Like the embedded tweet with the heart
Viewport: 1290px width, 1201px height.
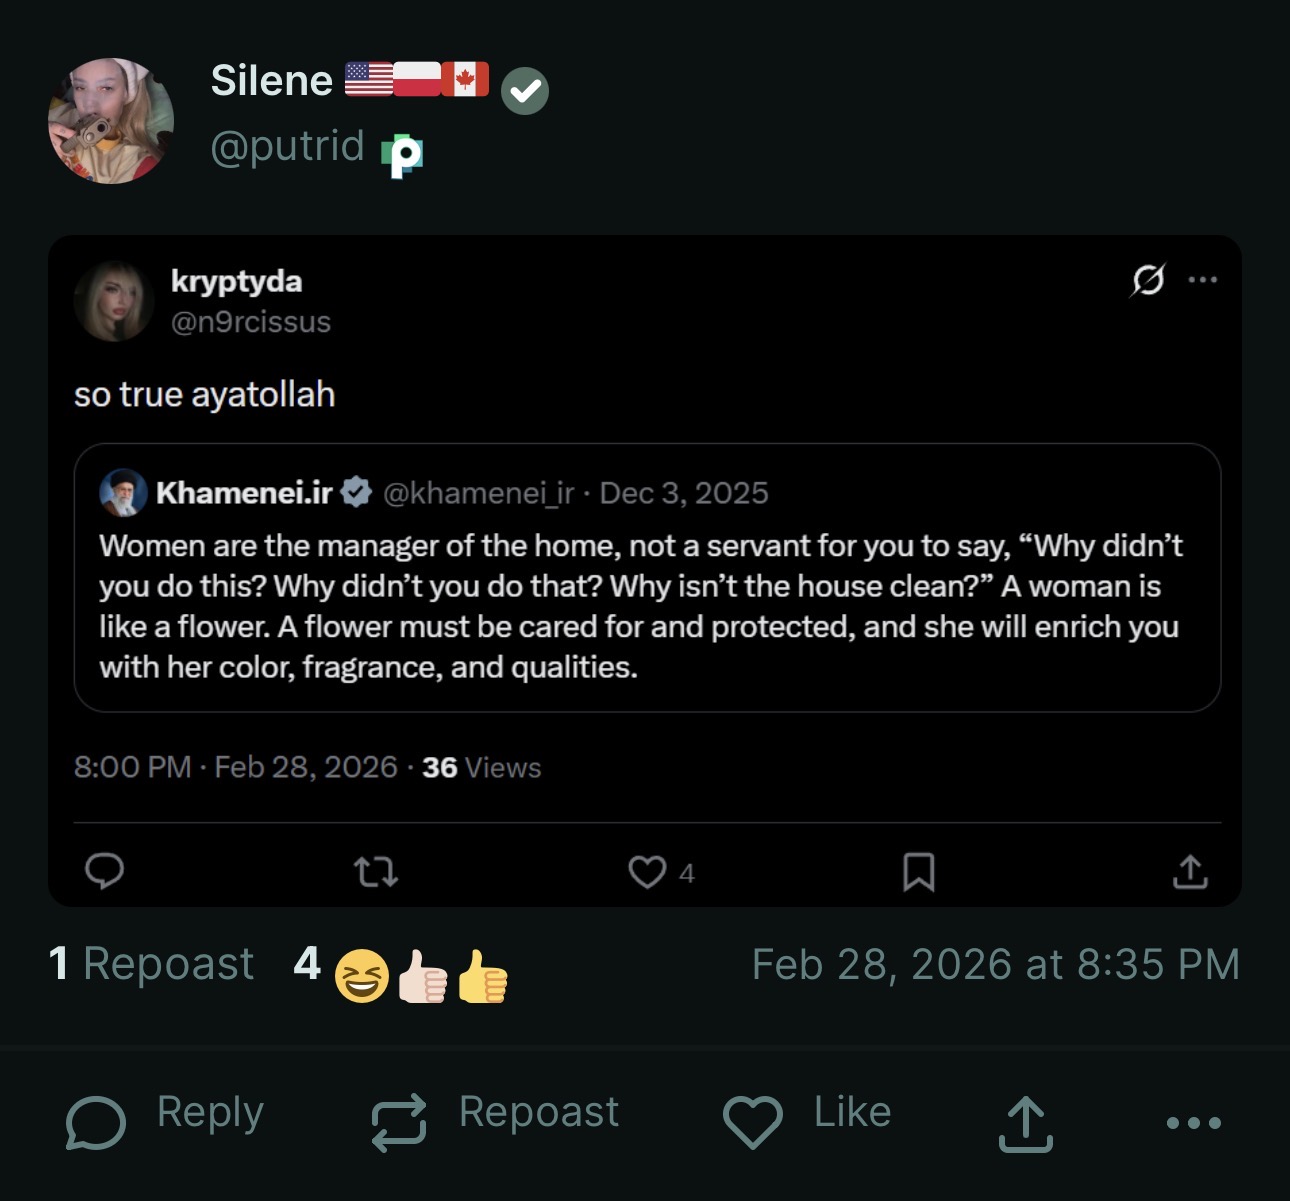point(647,872)
